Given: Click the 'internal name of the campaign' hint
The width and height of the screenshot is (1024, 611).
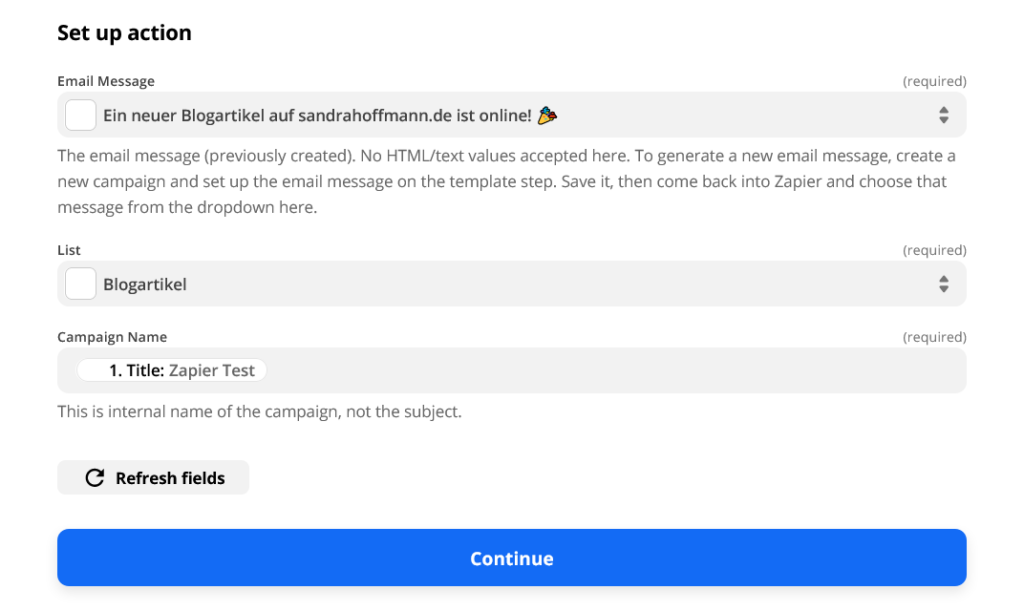Looking at the screenshot, I should (259, 412).
